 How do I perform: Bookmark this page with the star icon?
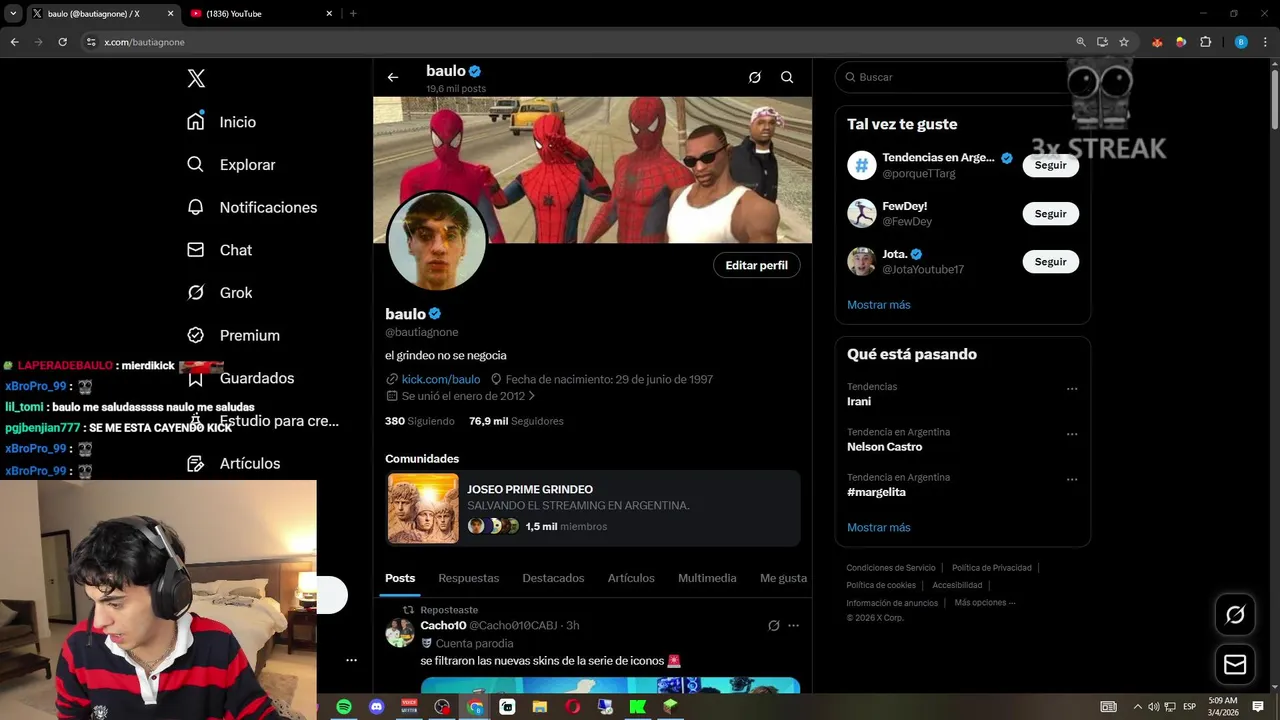1124,42
